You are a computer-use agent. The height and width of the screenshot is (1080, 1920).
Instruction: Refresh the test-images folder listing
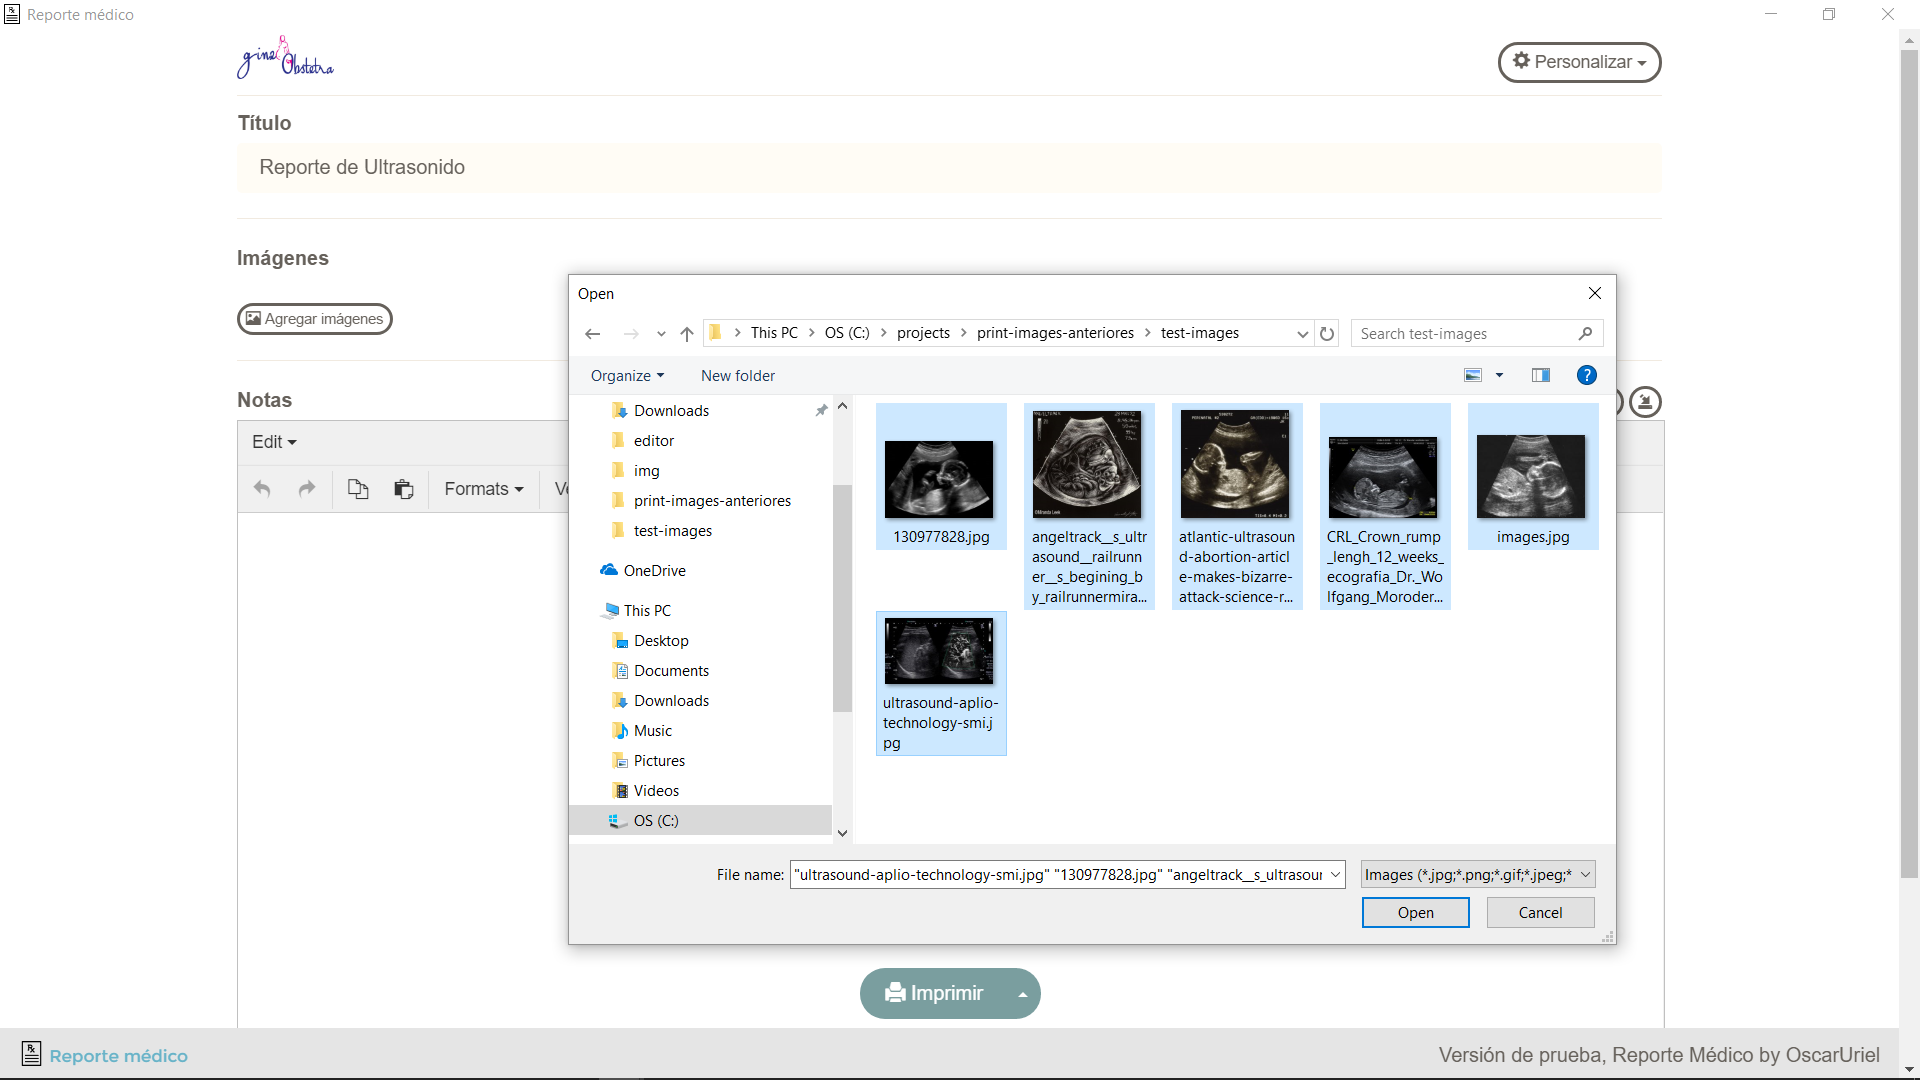(x=1327, y=334)
